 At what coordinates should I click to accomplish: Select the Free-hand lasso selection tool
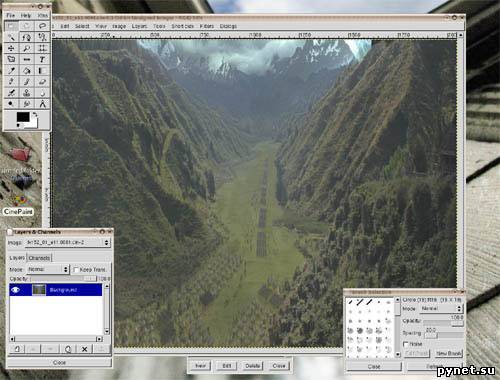pyautogui.click(x=42, y=26)
